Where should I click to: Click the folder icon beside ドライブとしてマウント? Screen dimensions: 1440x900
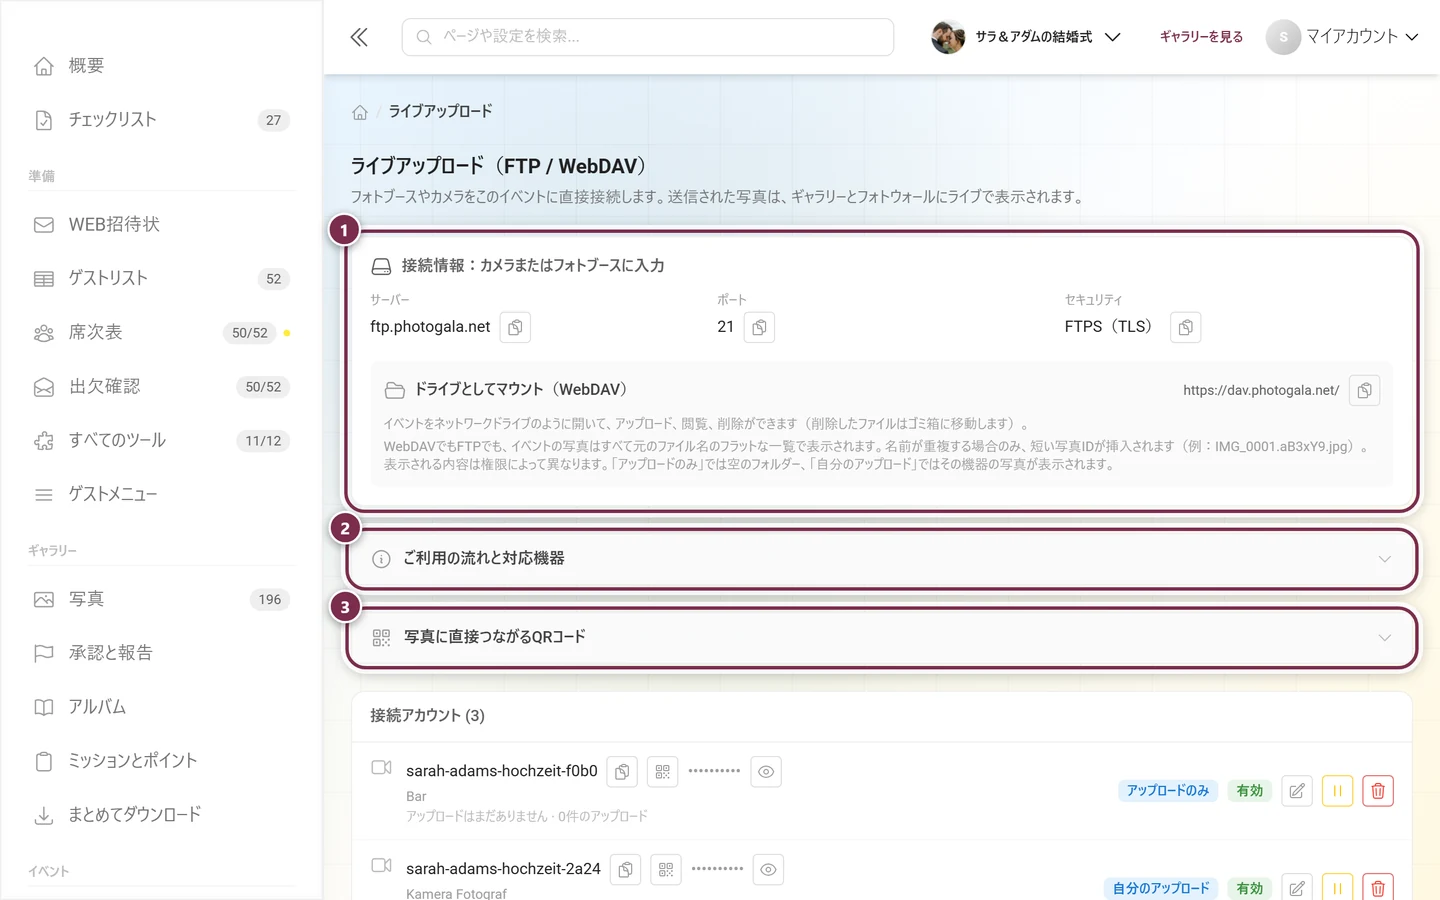395,390
